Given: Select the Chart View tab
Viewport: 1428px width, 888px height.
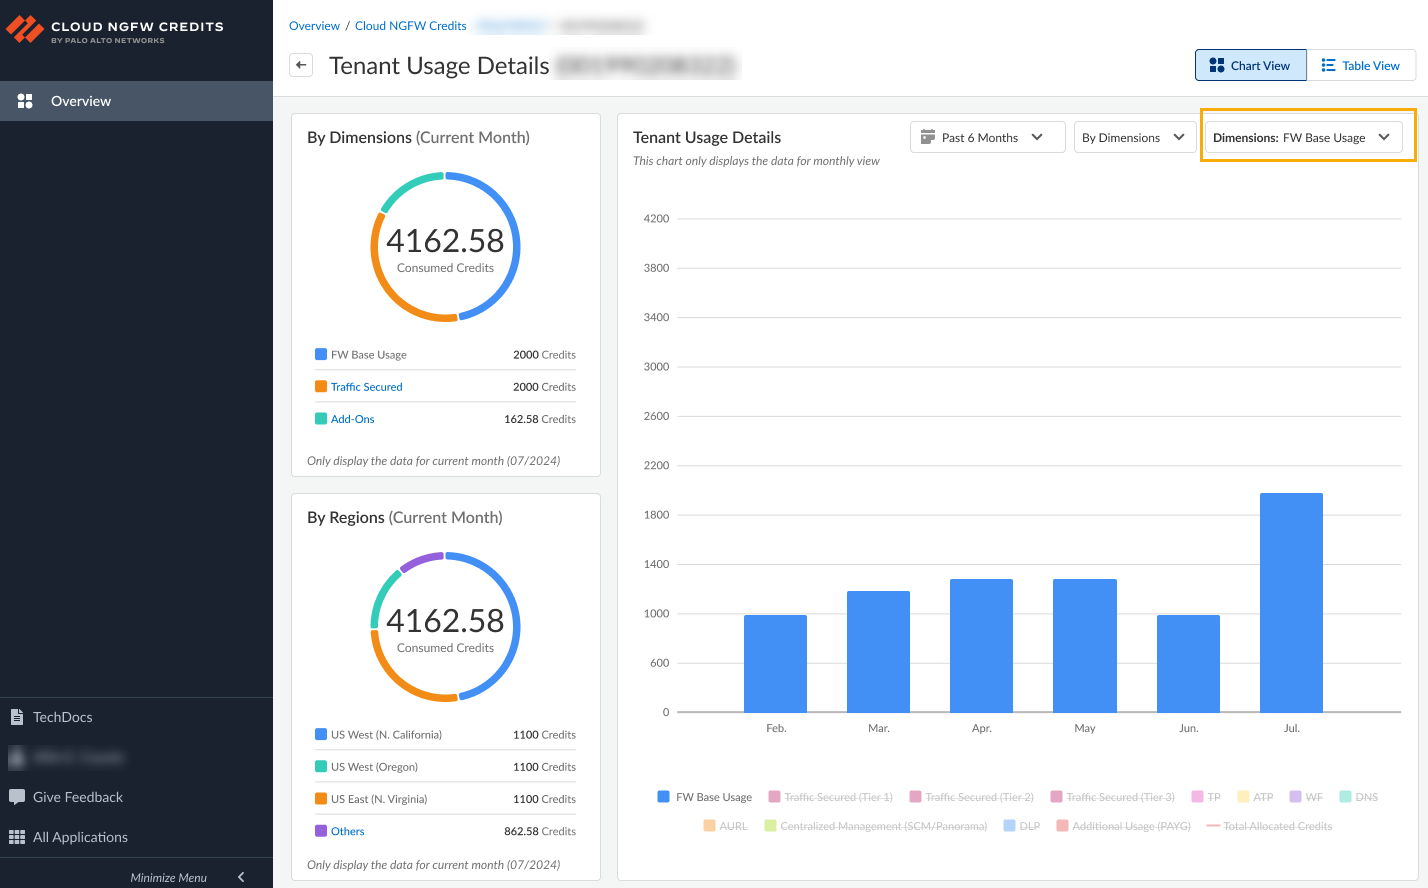Looking at the screenshot, I should click(x=1250, y=66).
